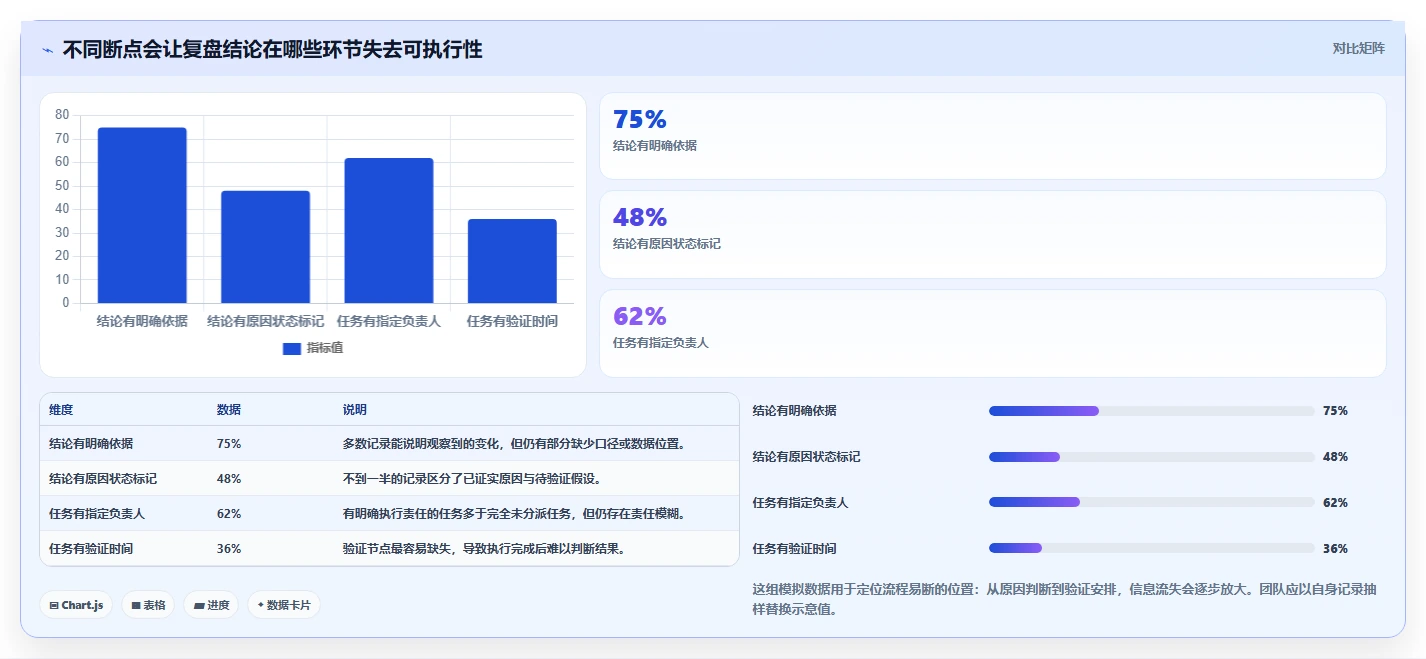
Task: Click the 结论有原因状态标记 progress bar
Action: click(x=1151, y=457)
